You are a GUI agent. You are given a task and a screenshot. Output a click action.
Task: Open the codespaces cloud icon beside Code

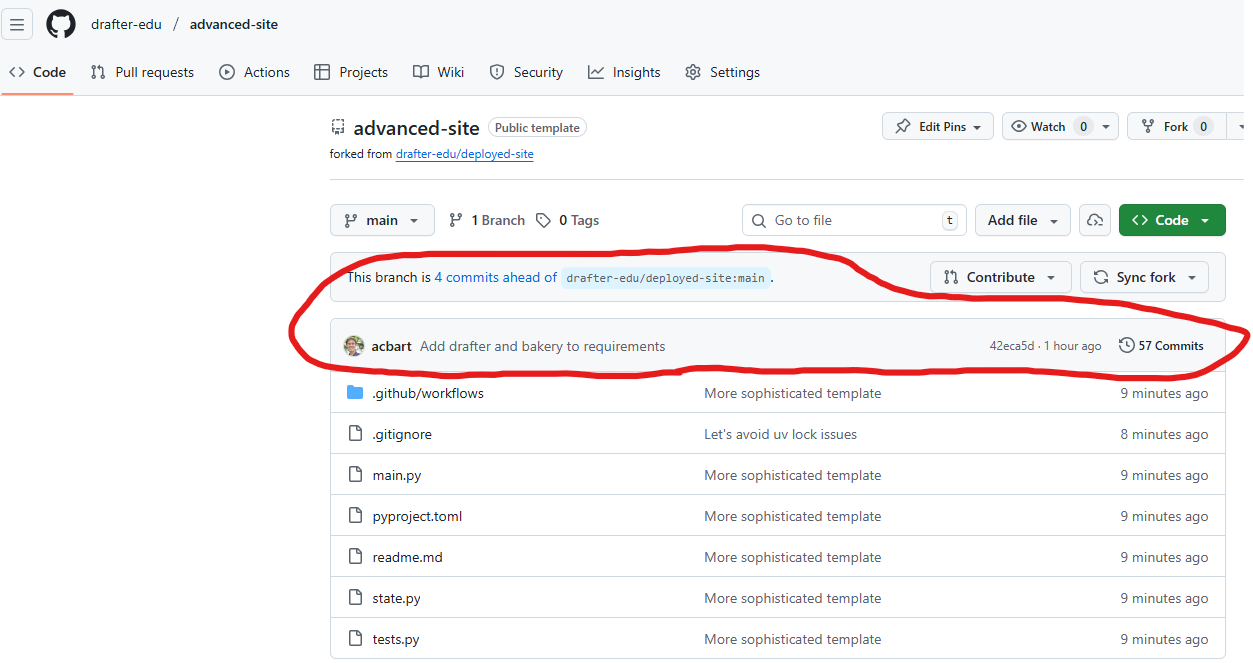click(x=1094, y=220)
